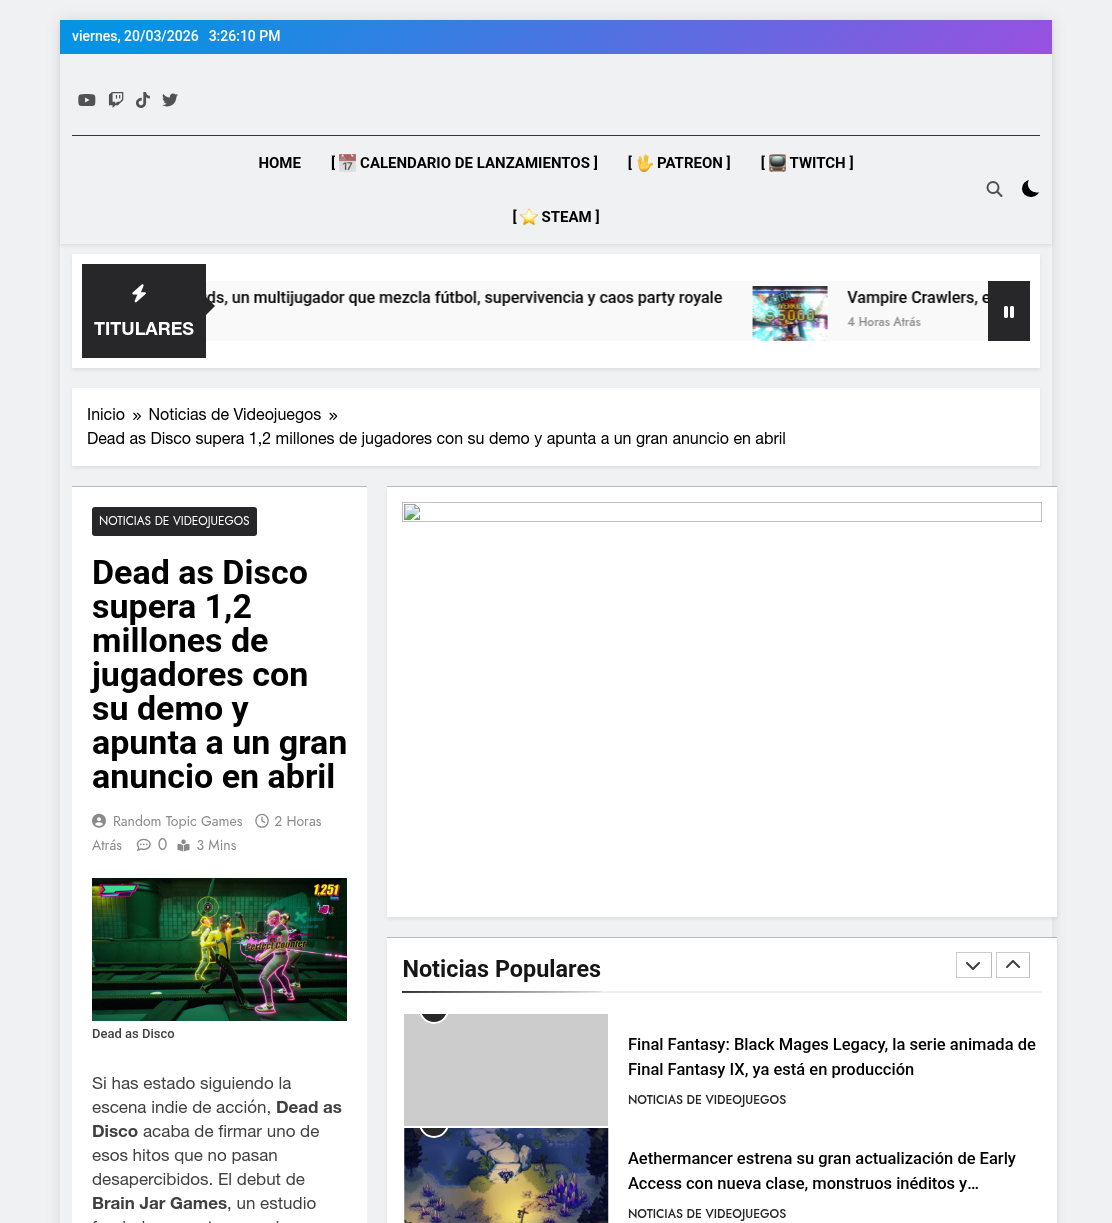The height and width of the screenshot is (1223, 1112).
Task: Click the 3 Mins reading time text
Action: [216, 845]
